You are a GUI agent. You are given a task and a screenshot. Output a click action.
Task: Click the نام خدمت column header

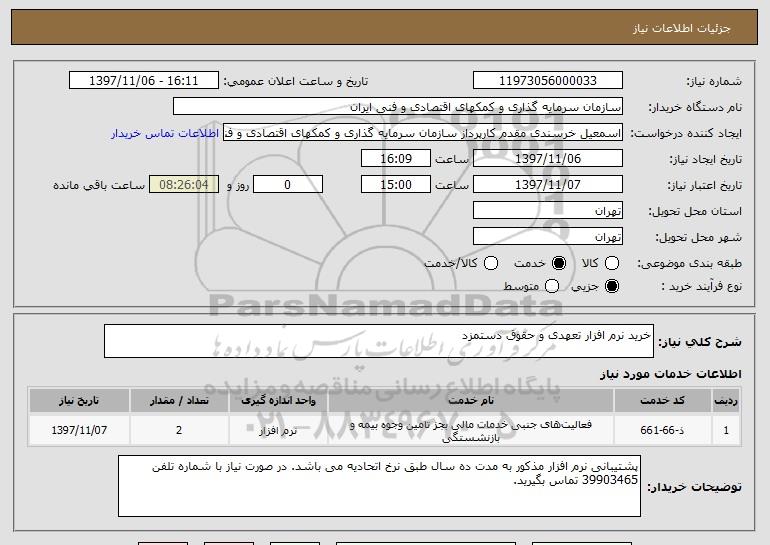(x=470, y=401)
